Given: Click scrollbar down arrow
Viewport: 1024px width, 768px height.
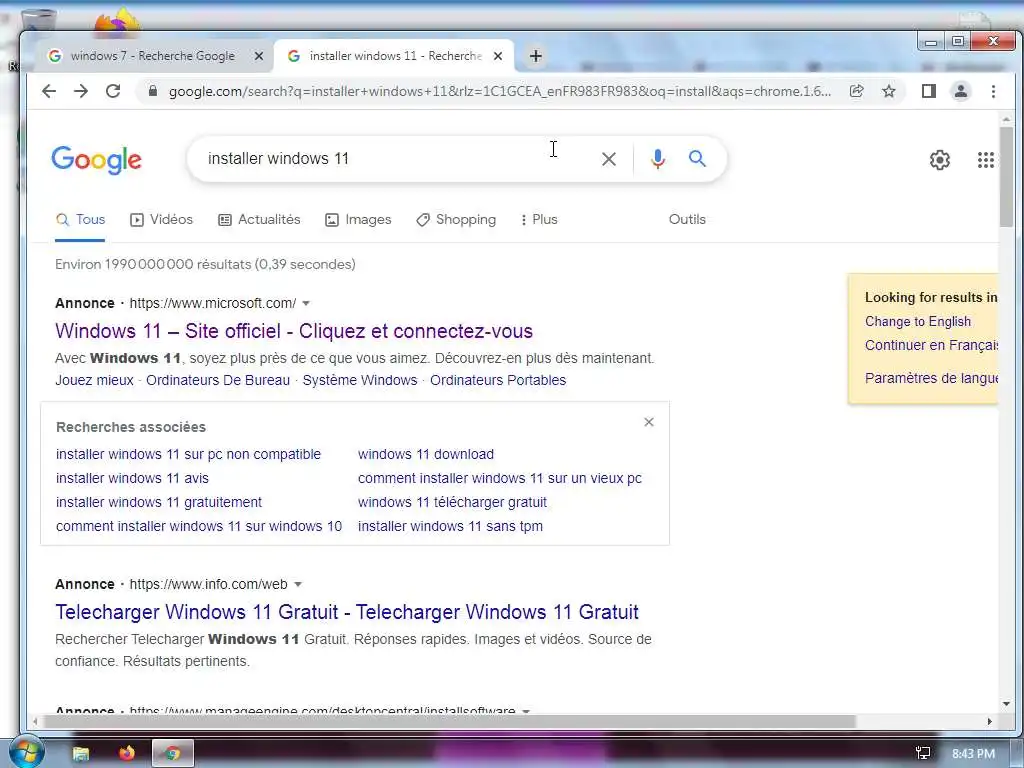Looking at the screenshot, I should pos(1006,704).
